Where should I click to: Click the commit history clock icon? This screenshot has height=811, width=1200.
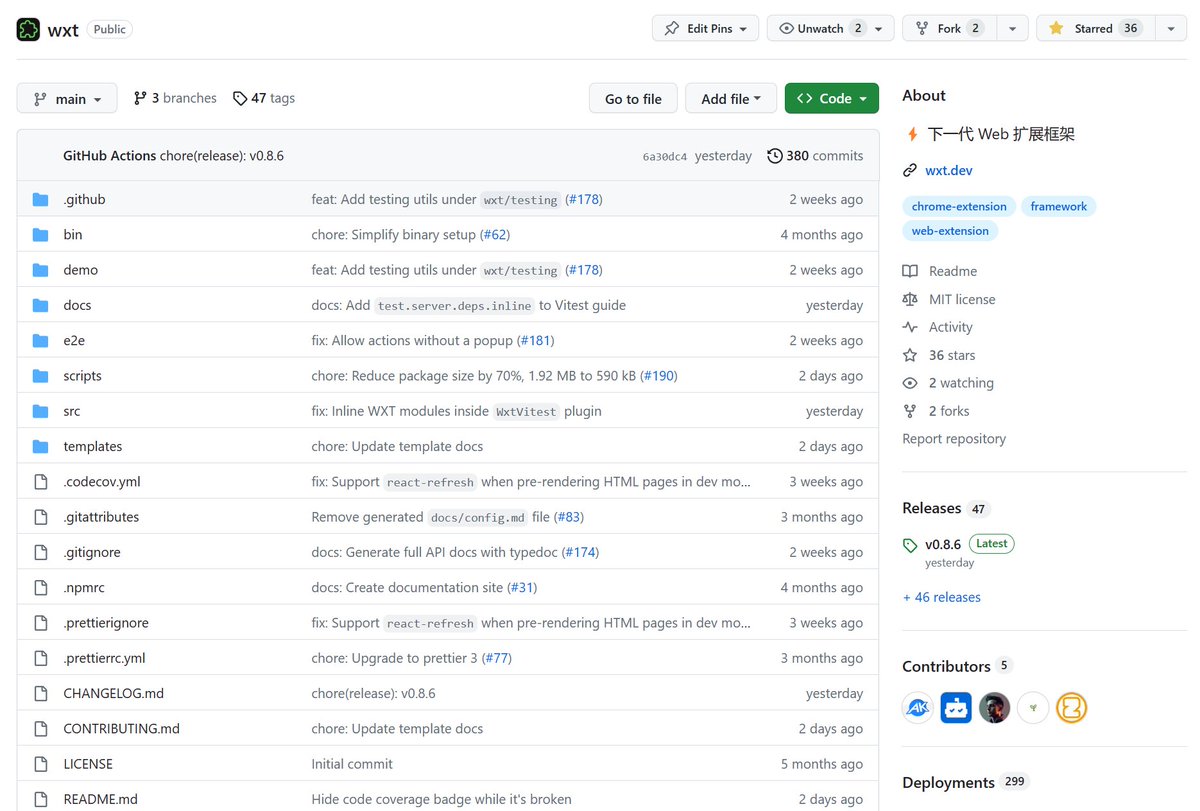coord(775,156)
